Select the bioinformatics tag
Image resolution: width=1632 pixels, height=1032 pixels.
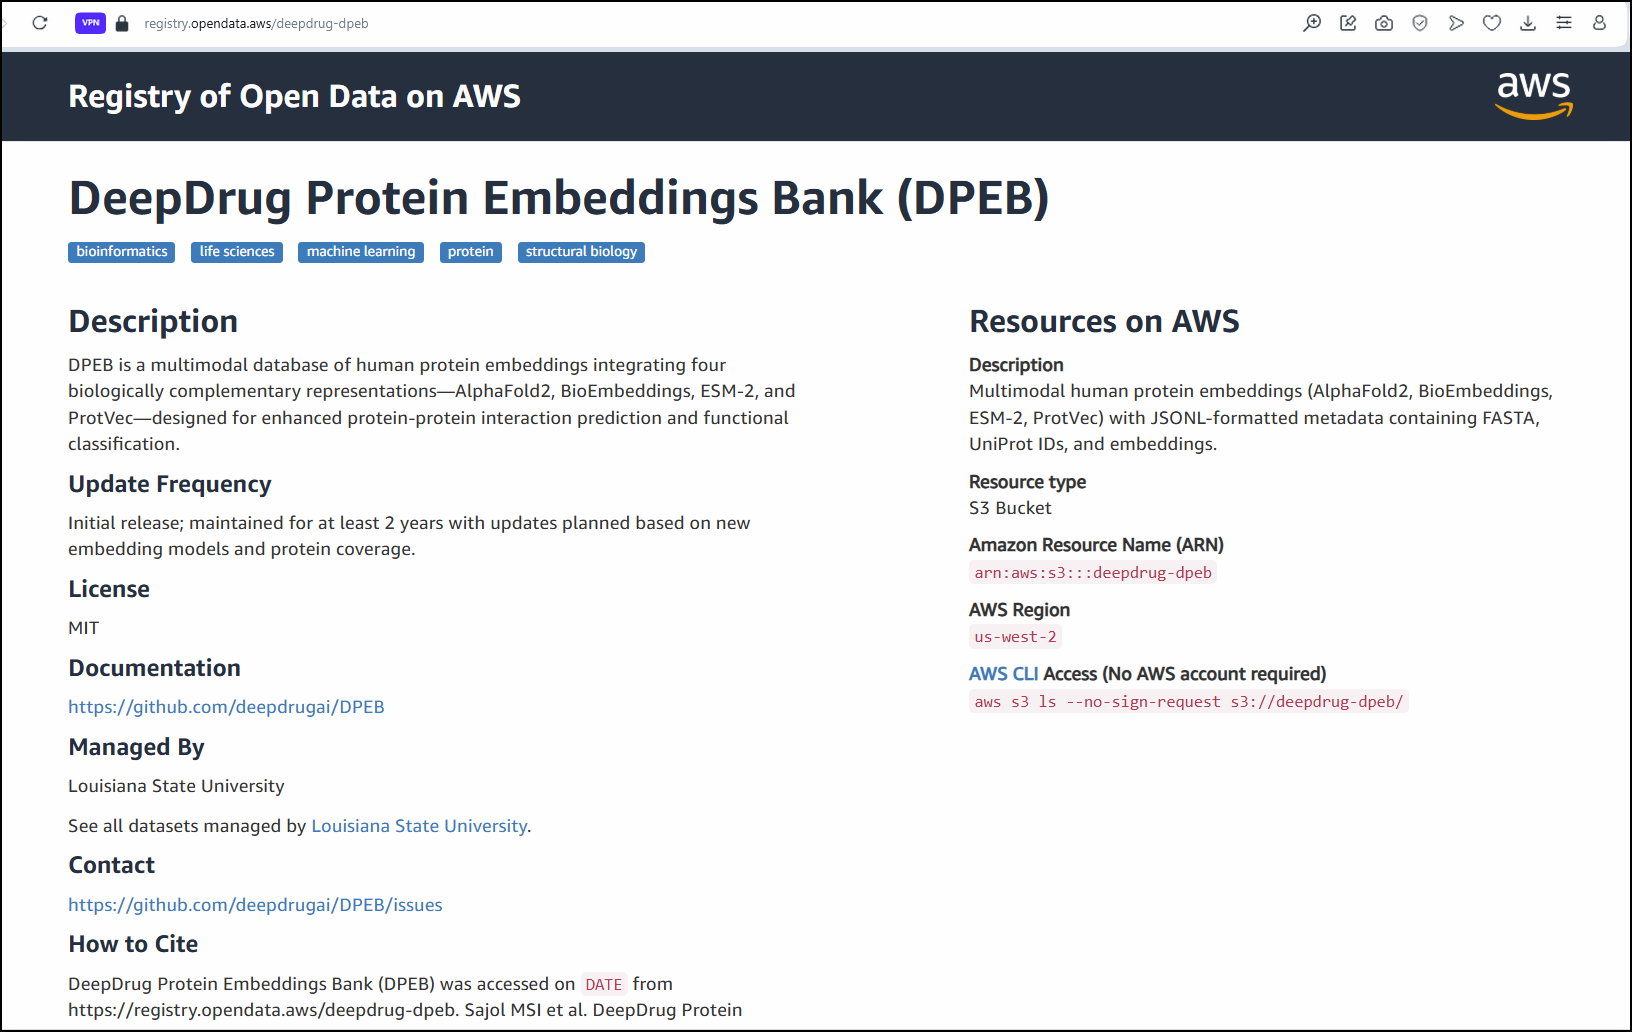(x=122, y=252)
